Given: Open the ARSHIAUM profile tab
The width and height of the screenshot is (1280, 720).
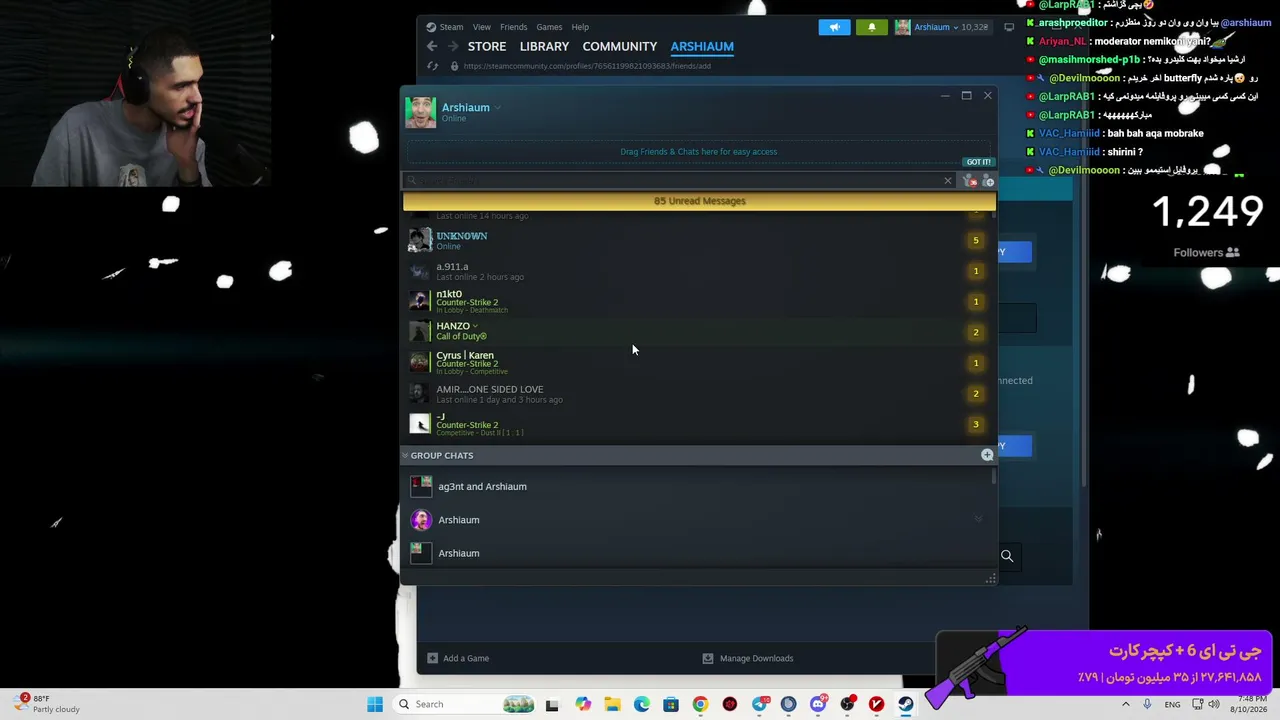Looking at the screenshot, I should click(702, 46).
